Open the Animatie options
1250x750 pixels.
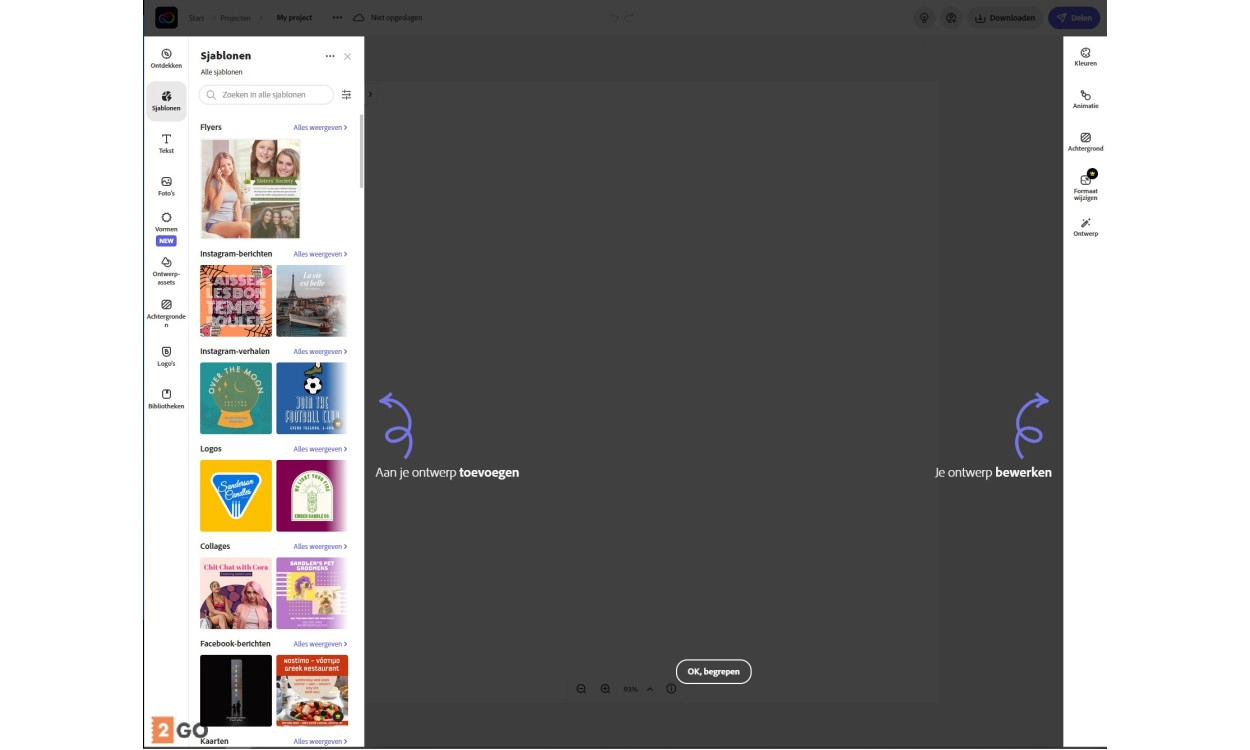click(1085, 99)
